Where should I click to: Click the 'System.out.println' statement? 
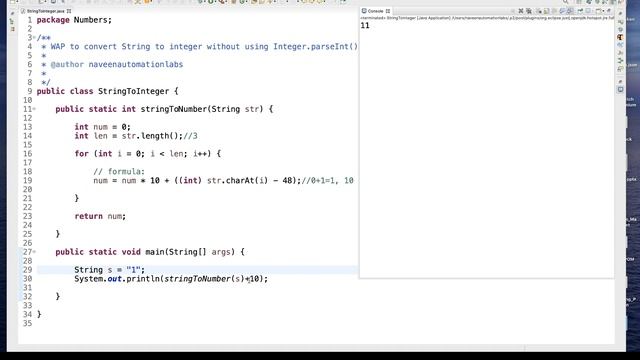(x=171, y=279)
